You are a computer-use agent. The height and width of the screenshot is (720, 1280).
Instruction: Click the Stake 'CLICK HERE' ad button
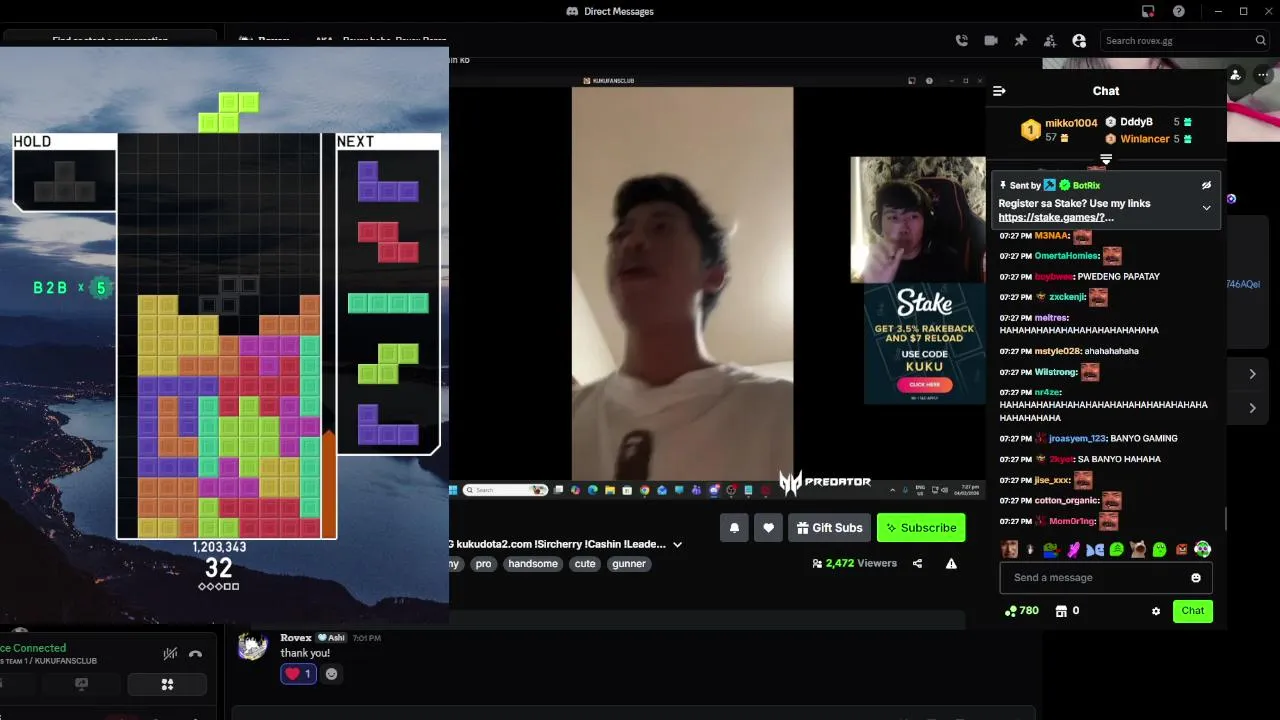point(924,385)
